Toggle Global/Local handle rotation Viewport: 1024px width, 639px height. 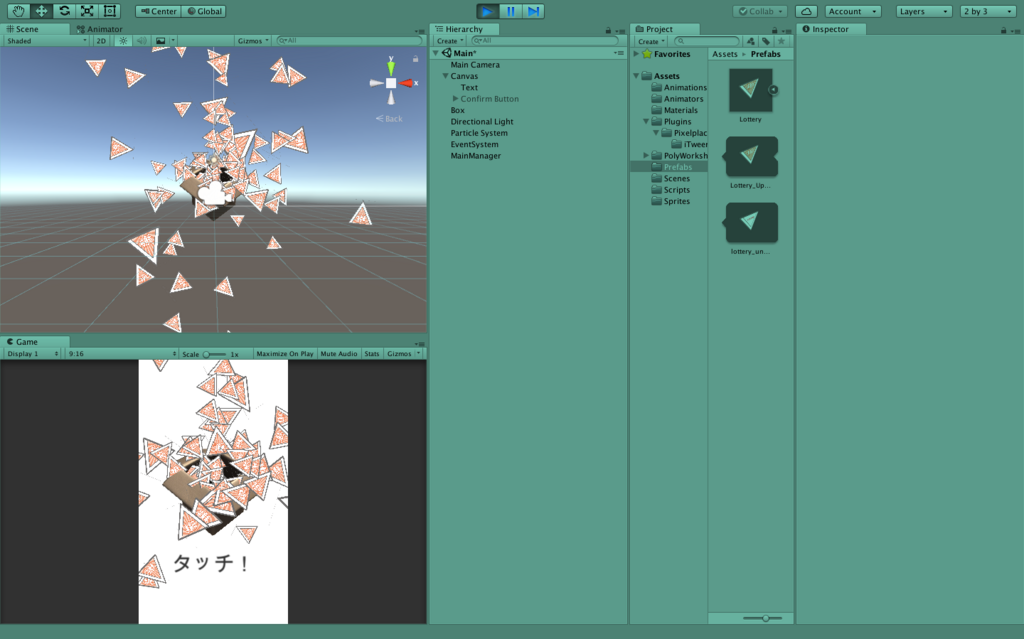pos(204,11)
